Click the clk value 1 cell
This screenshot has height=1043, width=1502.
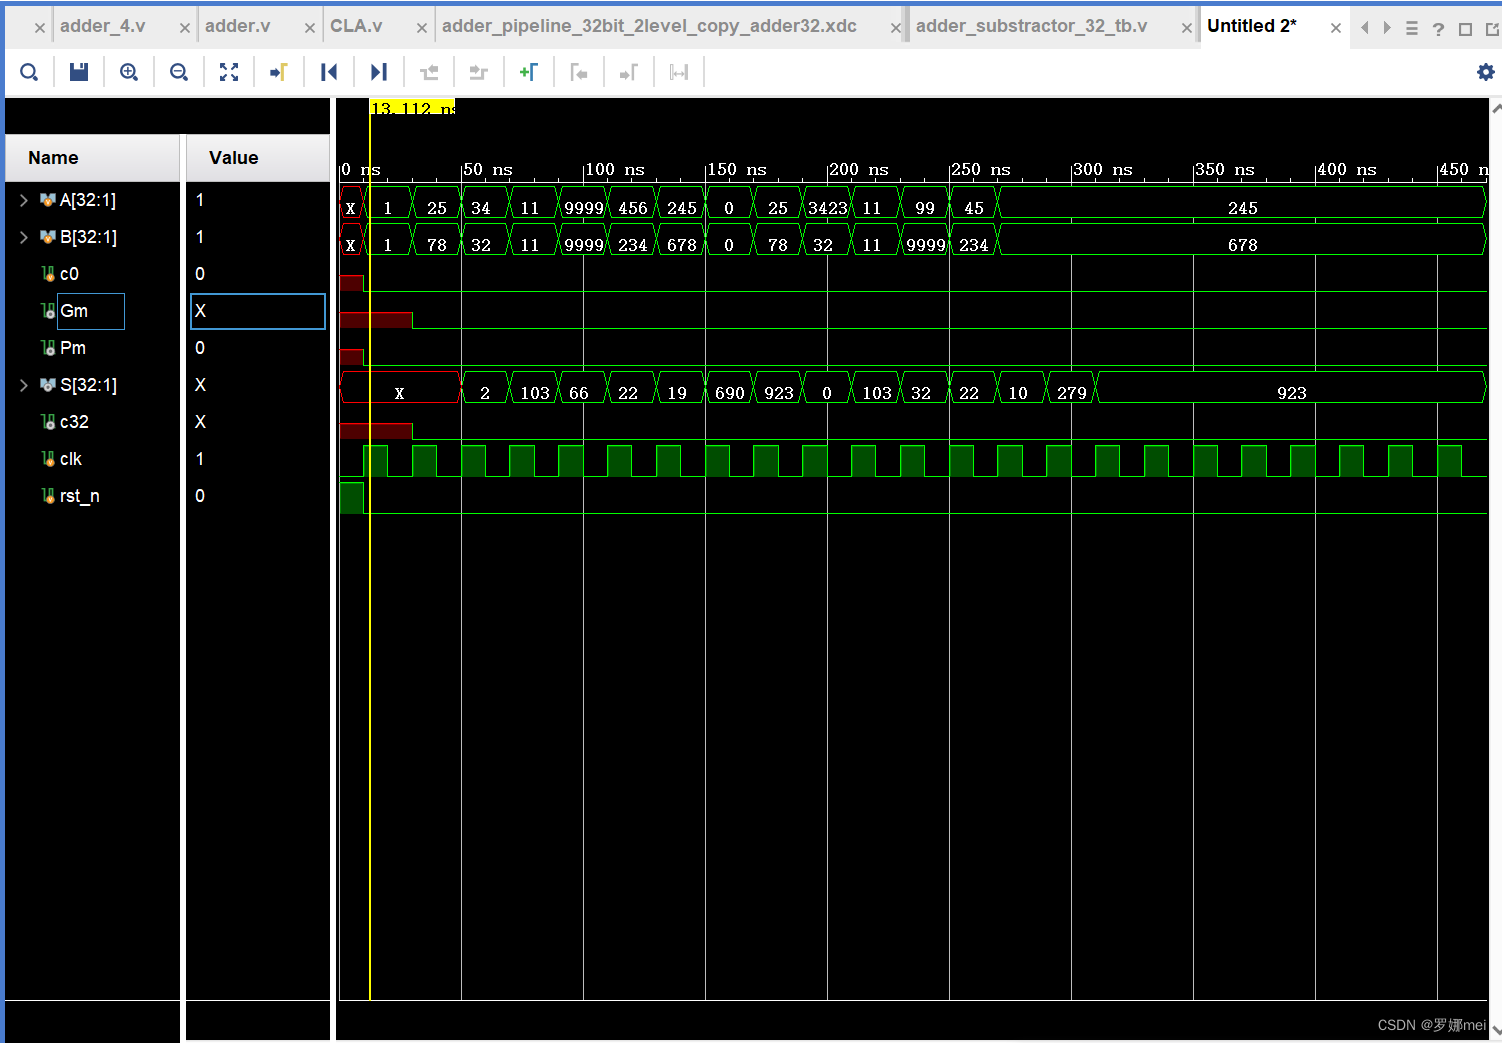click(x=258, y=459)
